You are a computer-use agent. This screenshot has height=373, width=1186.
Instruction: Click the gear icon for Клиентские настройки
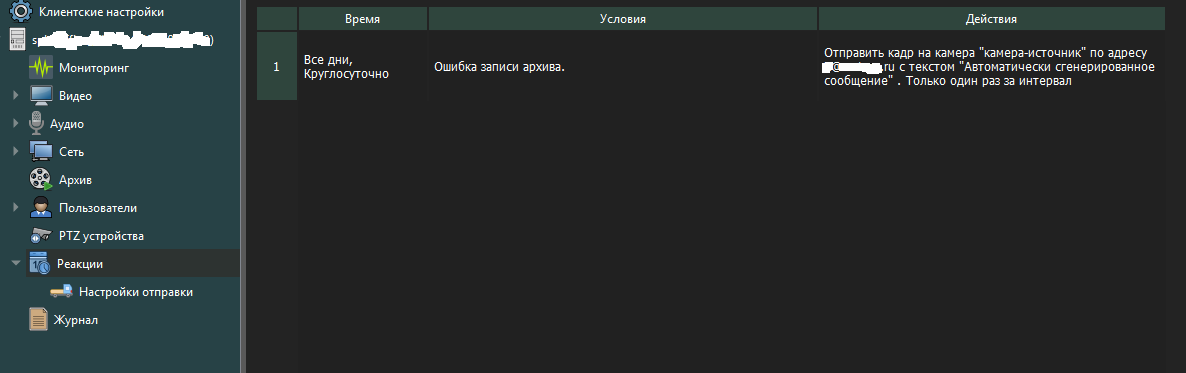(x=19, y=11)
